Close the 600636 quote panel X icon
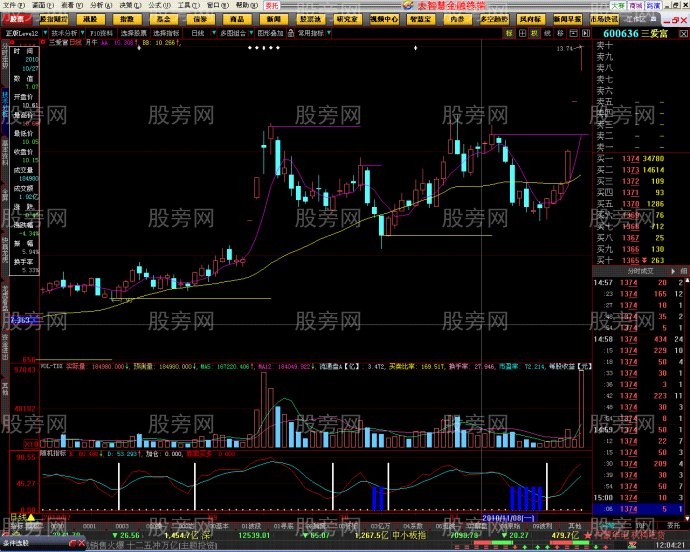 coord(684,34)
